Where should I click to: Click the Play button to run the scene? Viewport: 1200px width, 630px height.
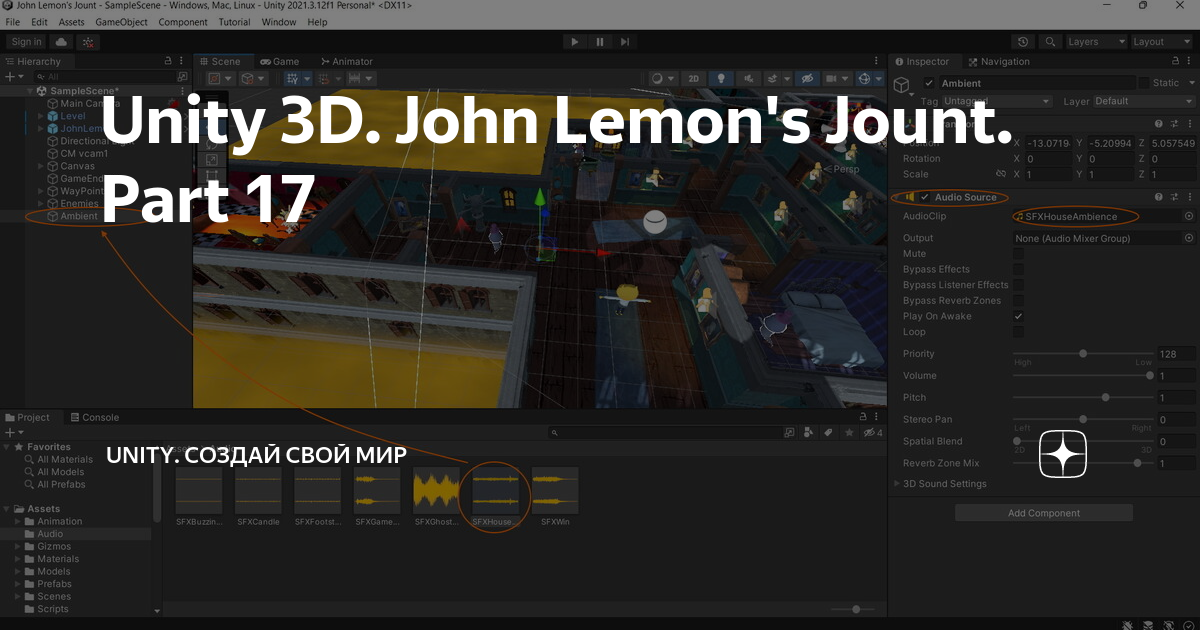(575, 41)
